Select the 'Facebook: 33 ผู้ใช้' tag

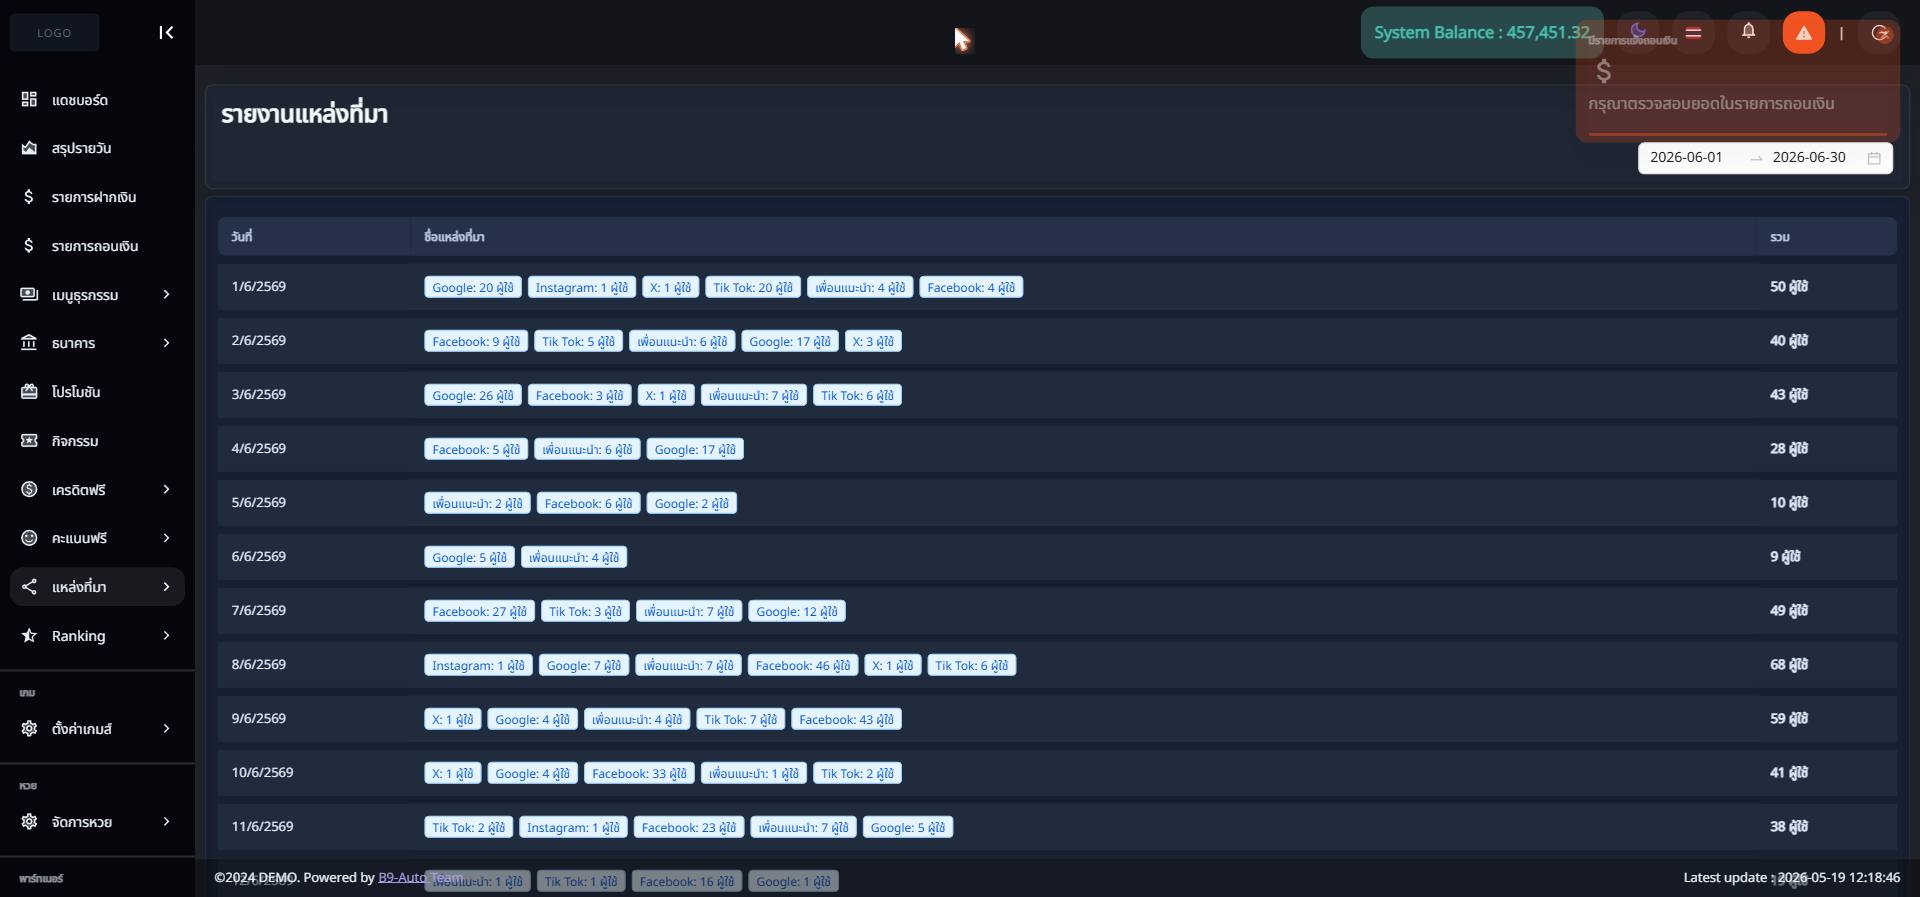click(639, 773)
